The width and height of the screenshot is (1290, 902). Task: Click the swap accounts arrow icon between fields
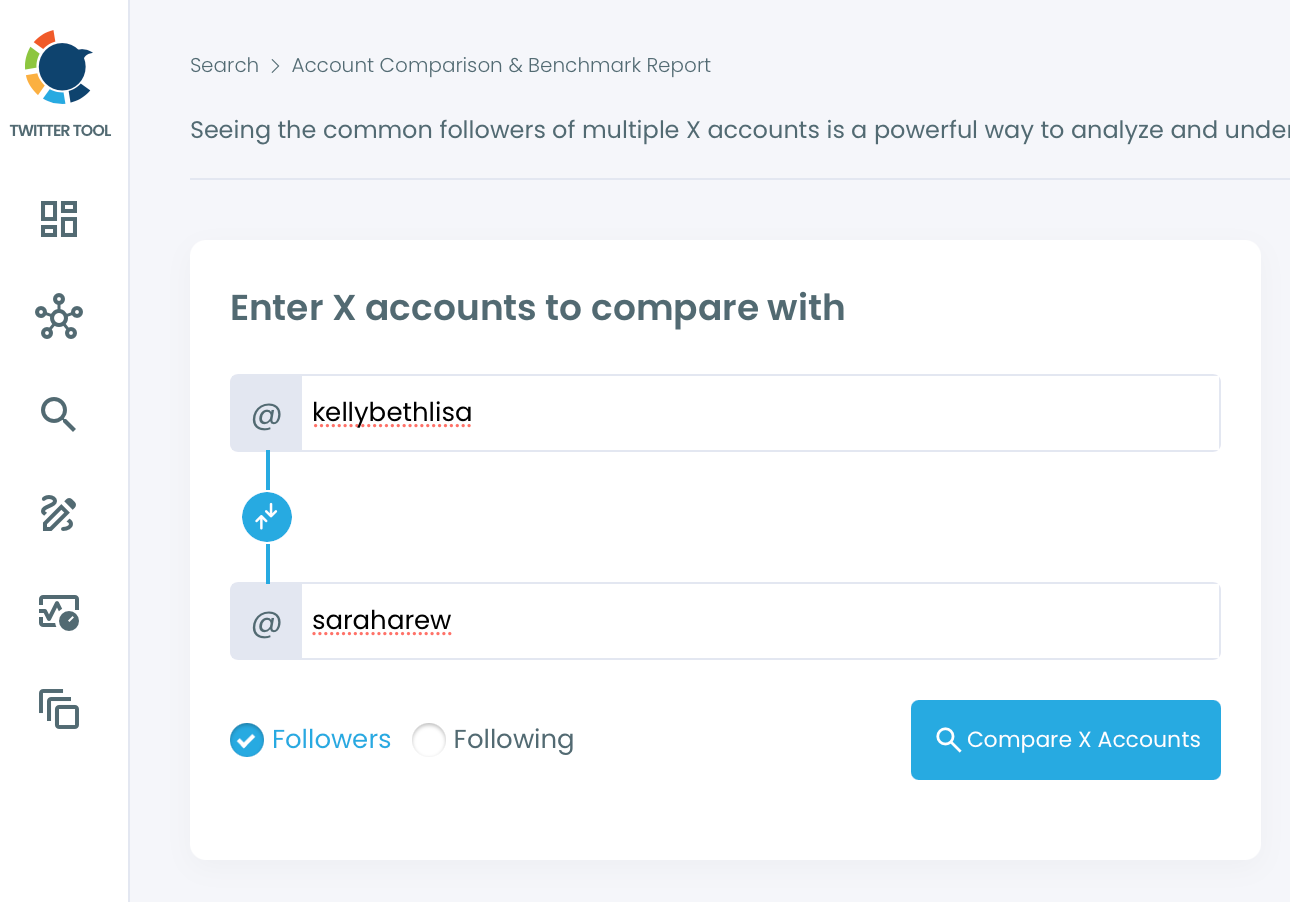266,516
